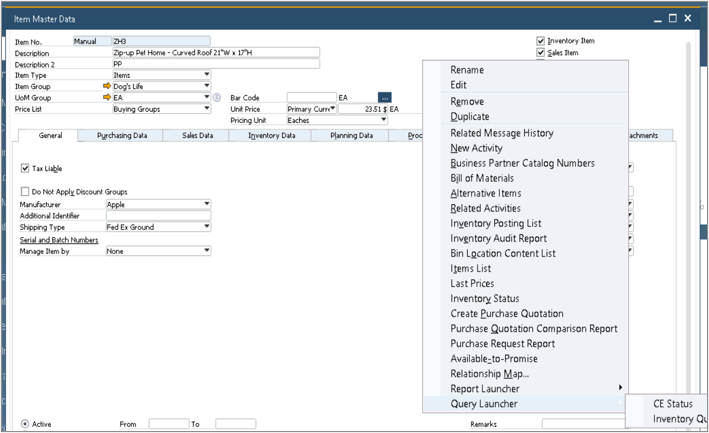The width and height of the screenshot is (709, 433).
Task: Switch to the Sales Data tab
Action: tap(197, 136)
